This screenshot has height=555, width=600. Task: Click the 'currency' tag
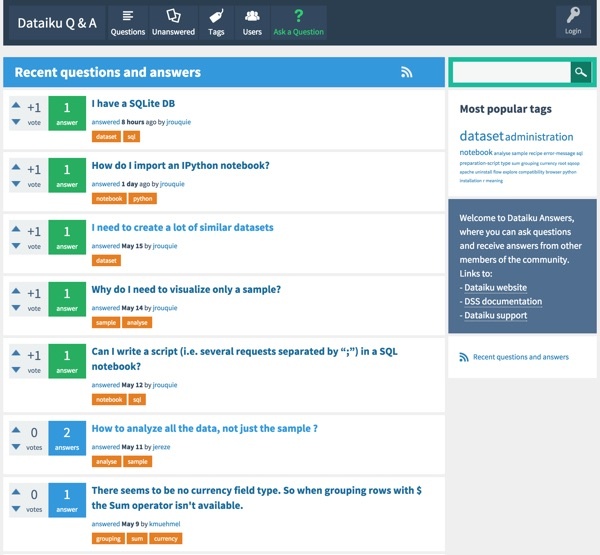(166, 539)
